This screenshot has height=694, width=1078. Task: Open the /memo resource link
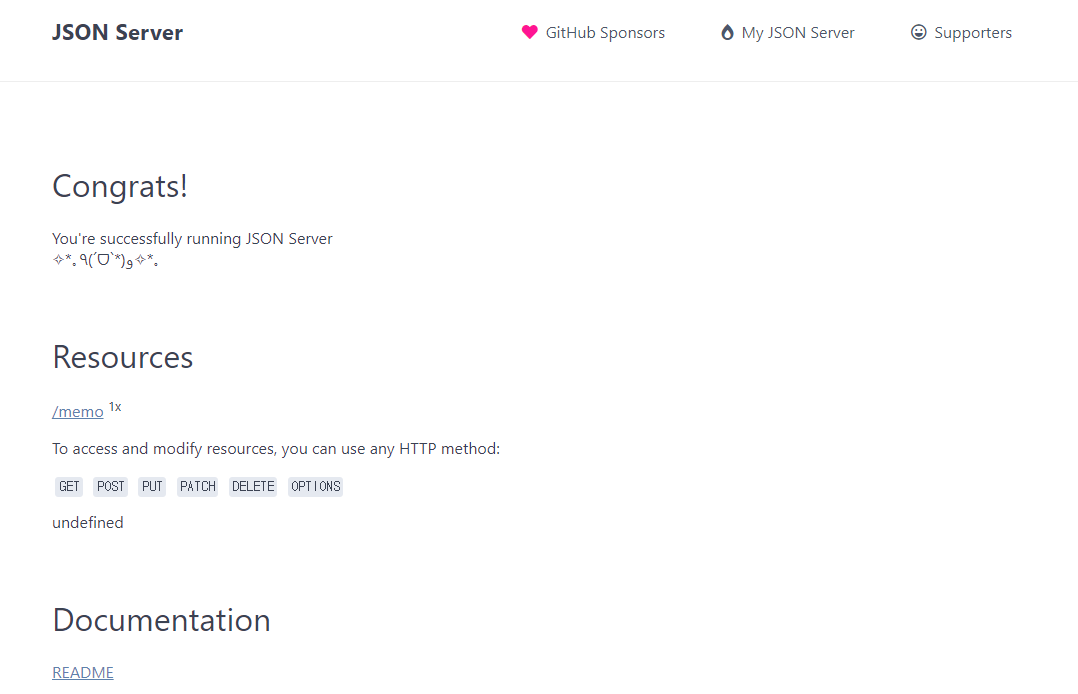click(x=78, y=411)
